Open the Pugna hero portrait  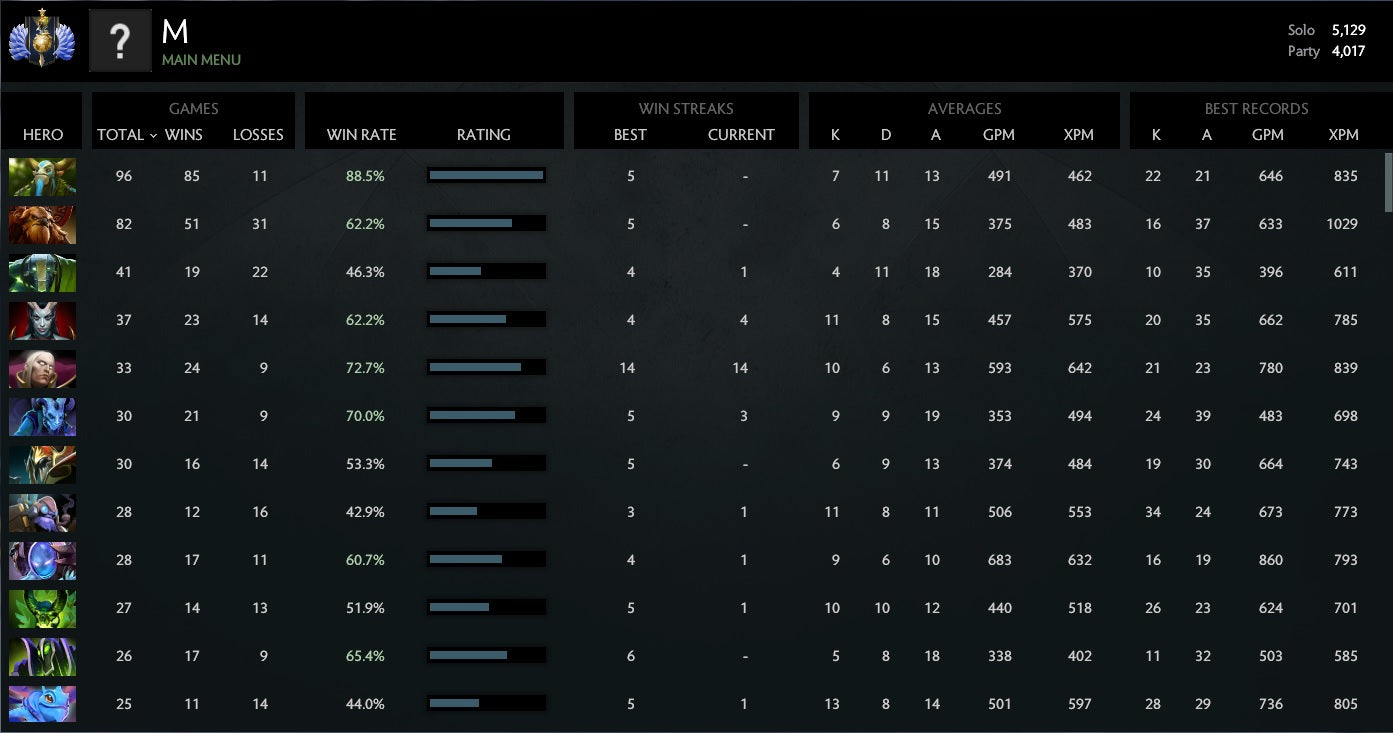click(42, 608)
